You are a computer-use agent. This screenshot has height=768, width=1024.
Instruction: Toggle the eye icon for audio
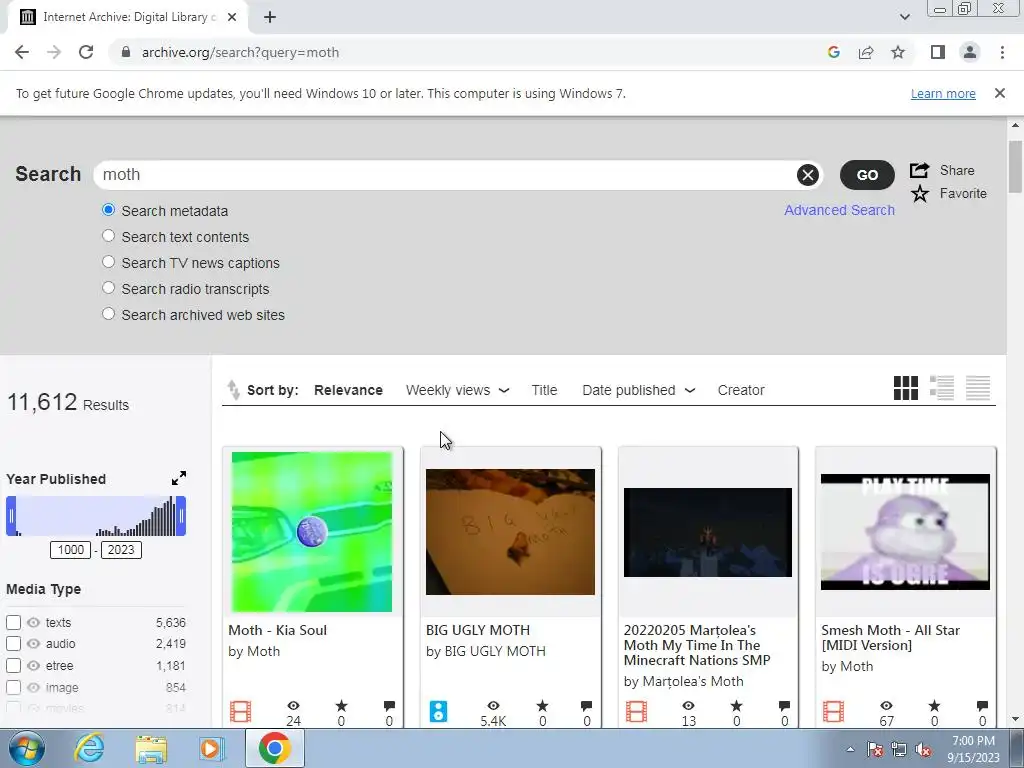(33, 644)
